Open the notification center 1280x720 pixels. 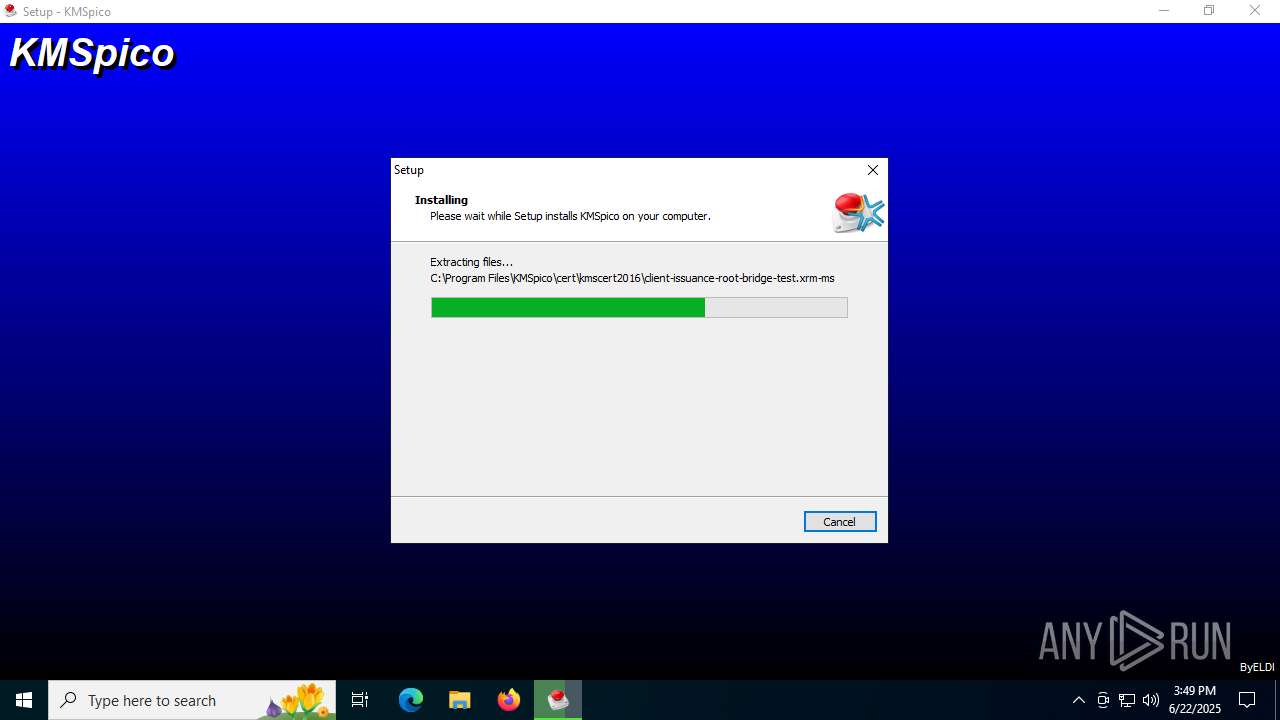(x=1247, y=700)
